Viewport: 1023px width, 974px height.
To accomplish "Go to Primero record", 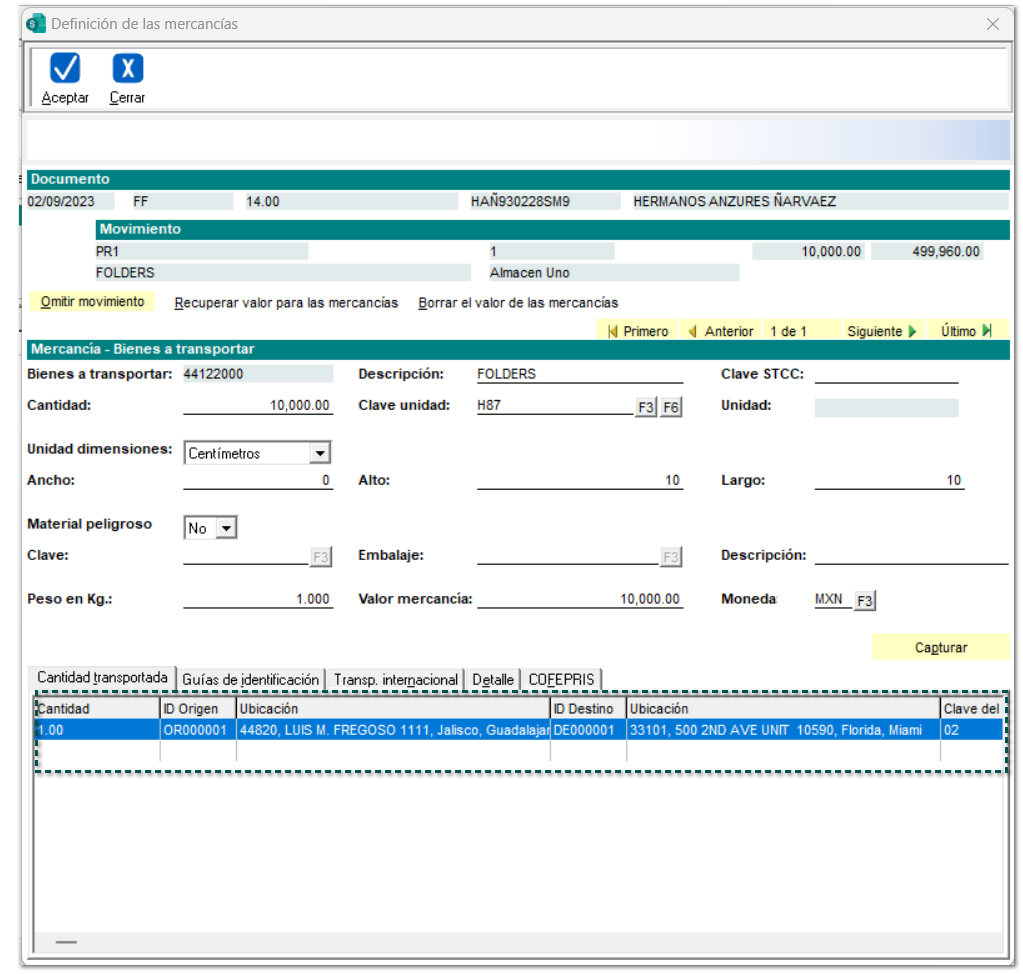I will pos(637,331).
